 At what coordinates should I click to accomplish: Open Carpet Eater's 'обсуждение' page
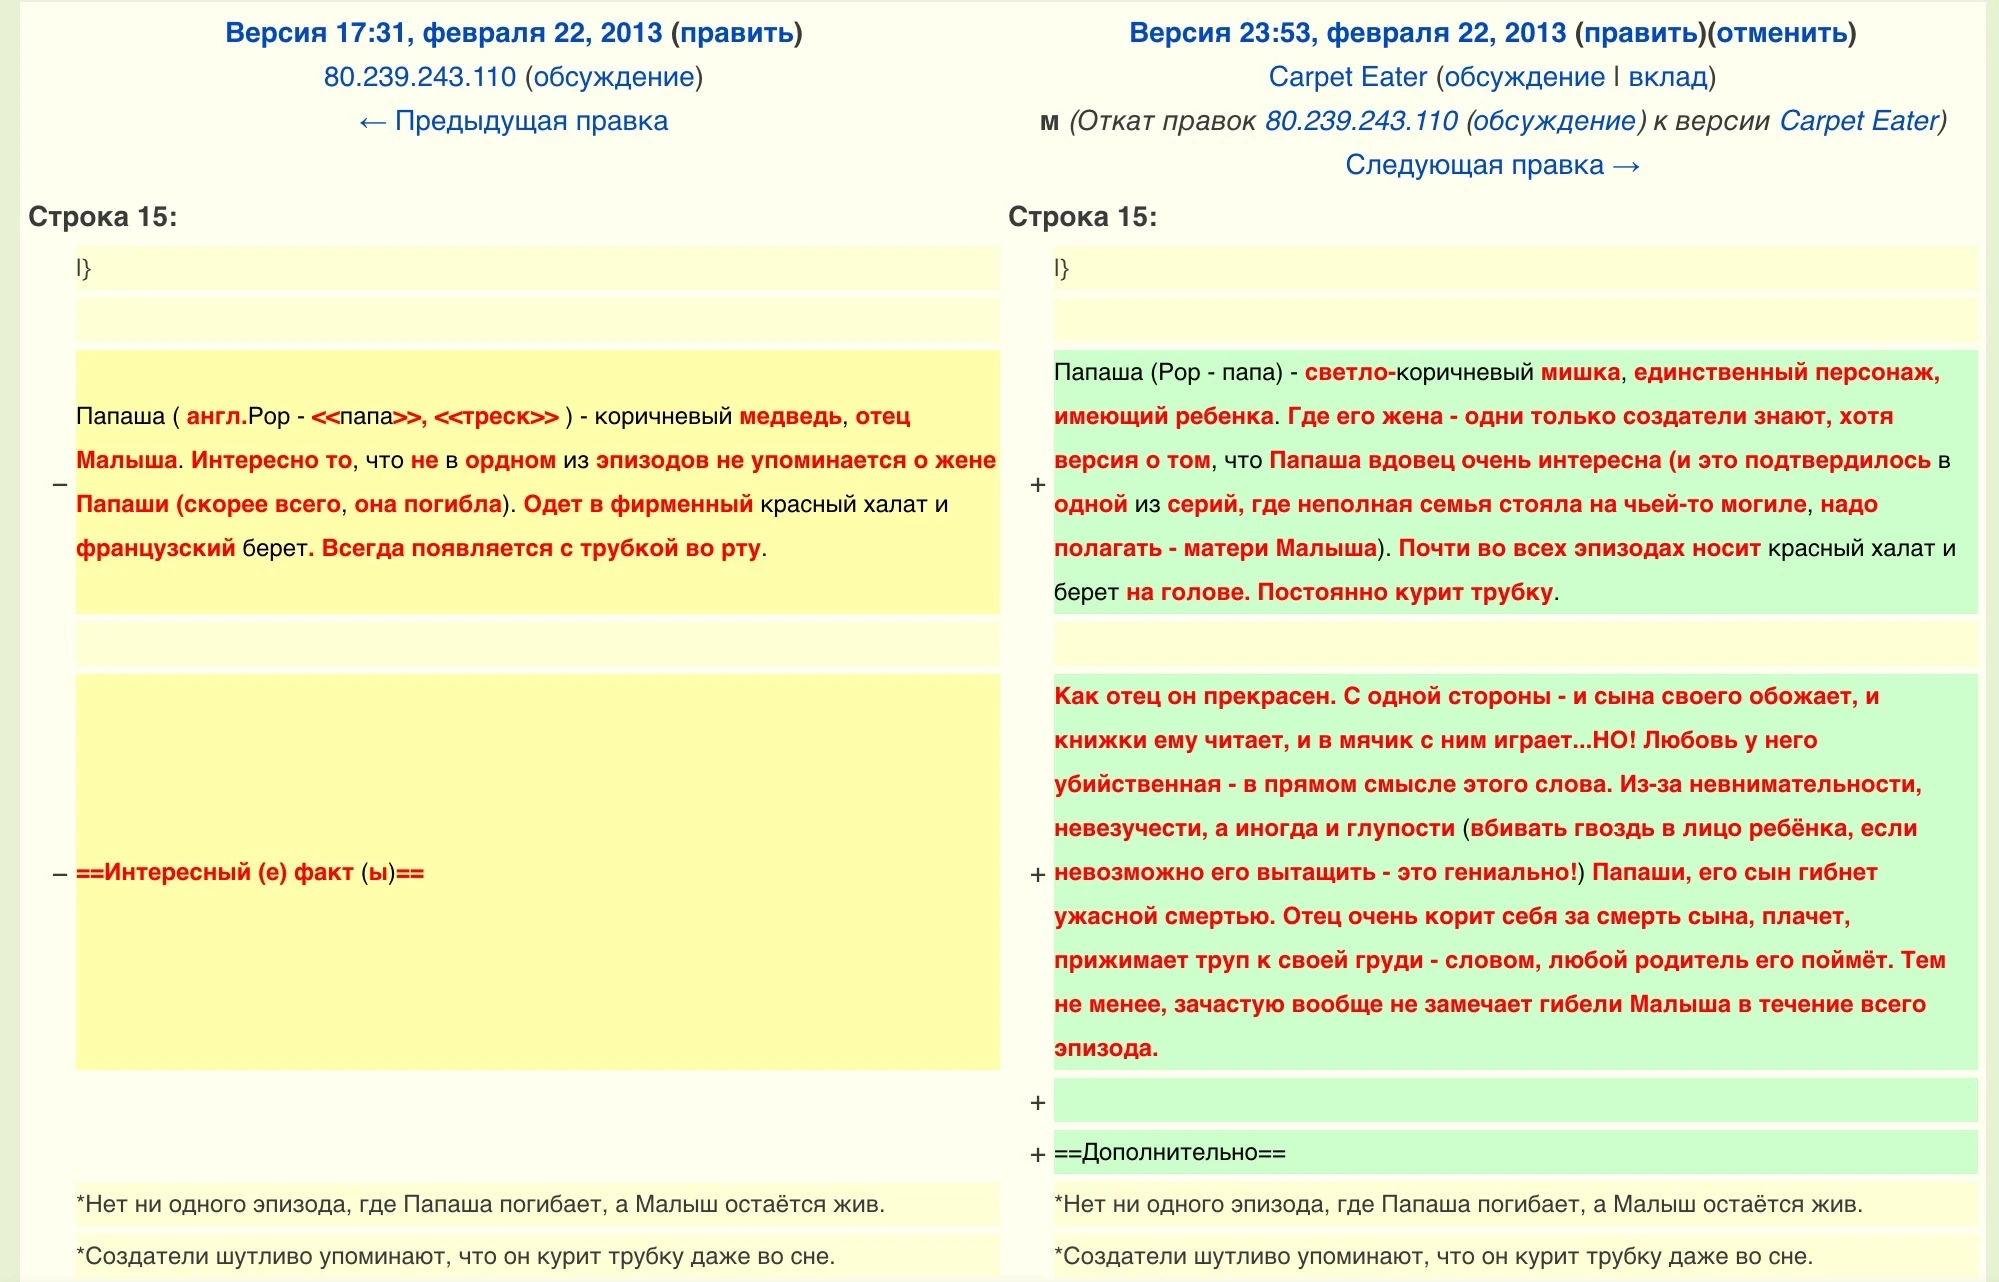(1524, 77)
